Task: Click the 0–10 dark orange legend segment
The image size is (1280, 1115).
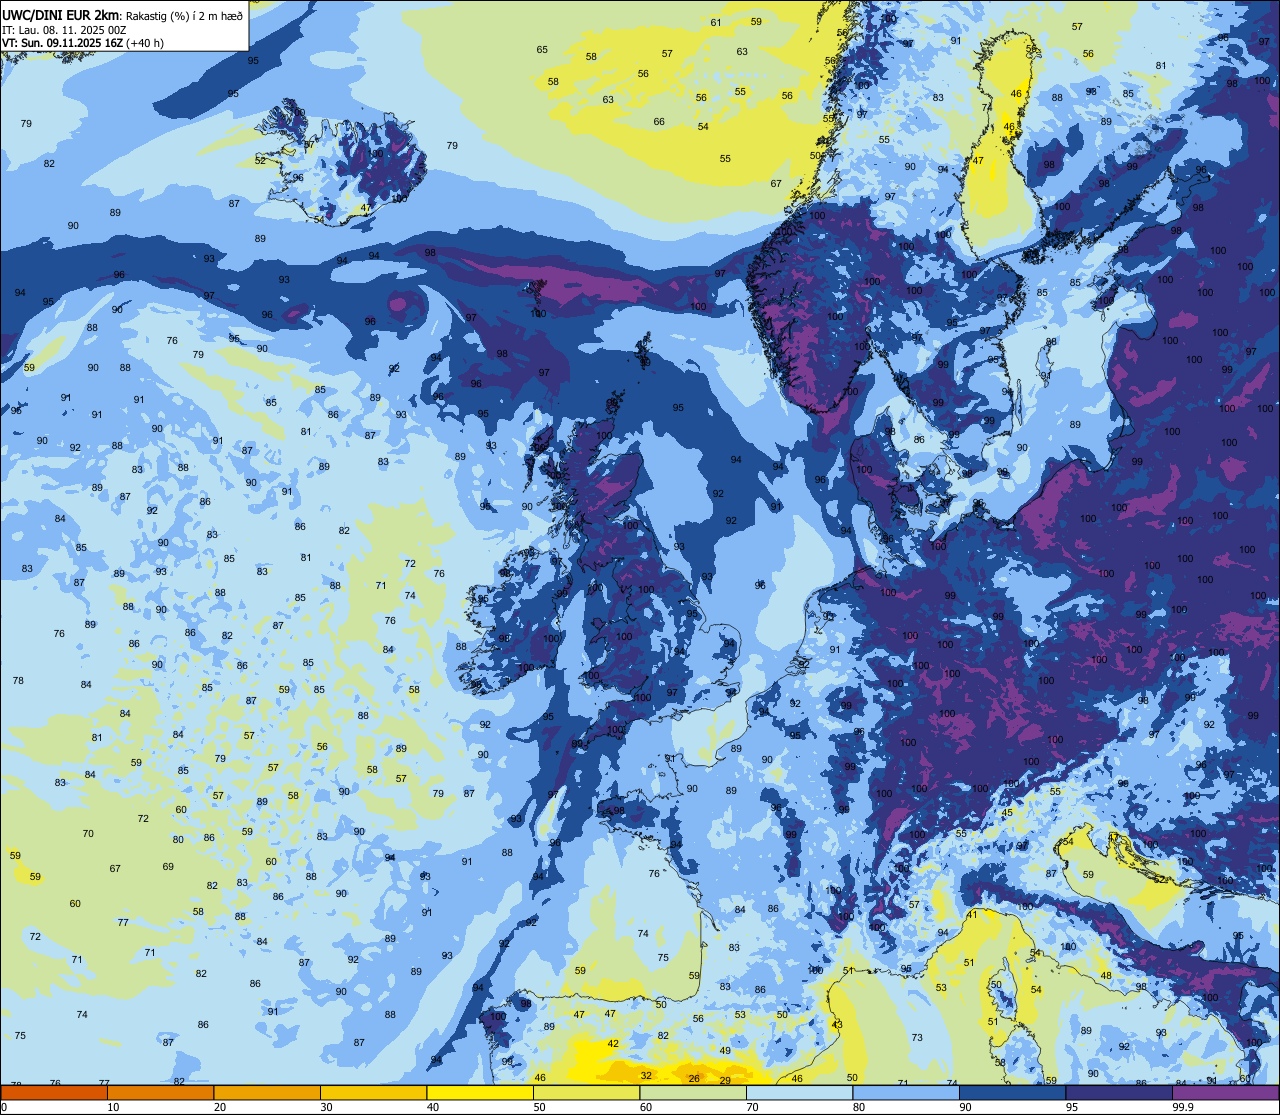Action: [x=54, y=1092]
